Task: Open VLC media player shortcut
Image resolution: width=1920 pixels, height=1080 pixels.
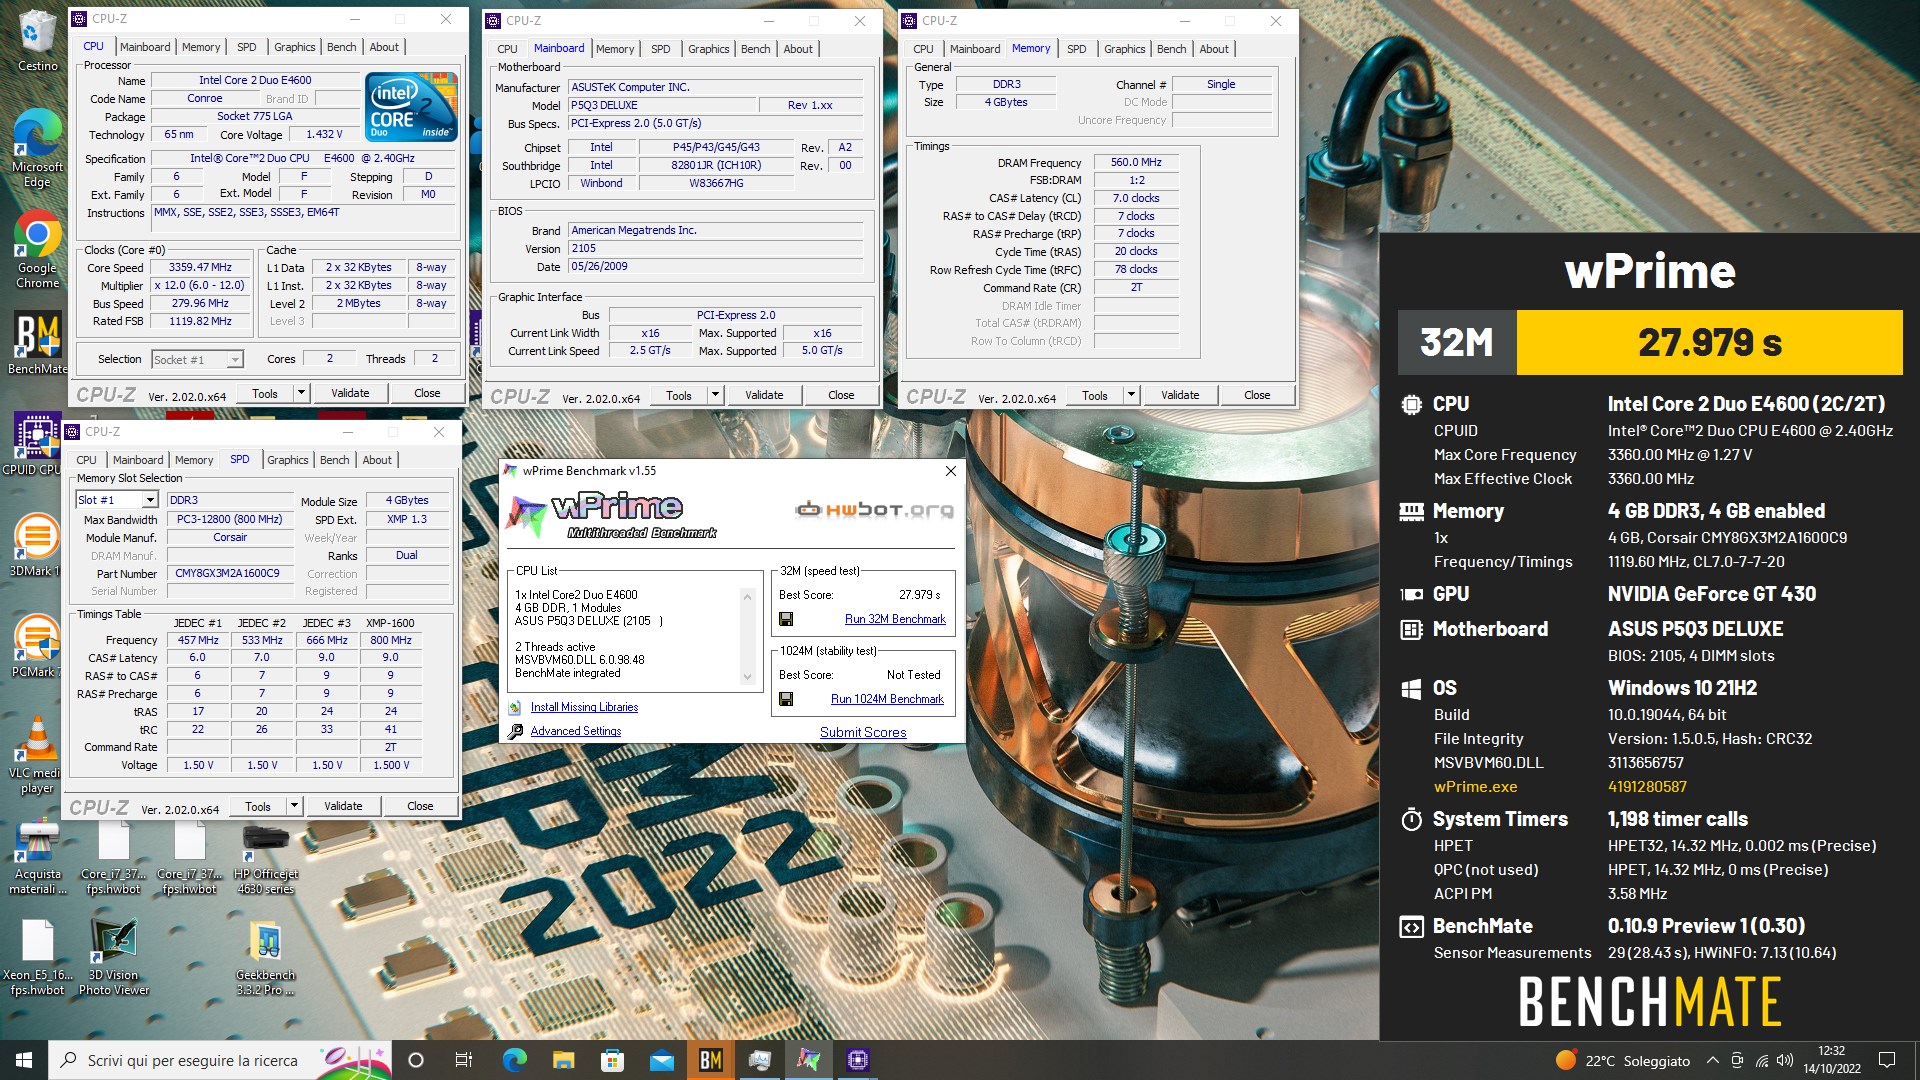Action: point(37,755)
